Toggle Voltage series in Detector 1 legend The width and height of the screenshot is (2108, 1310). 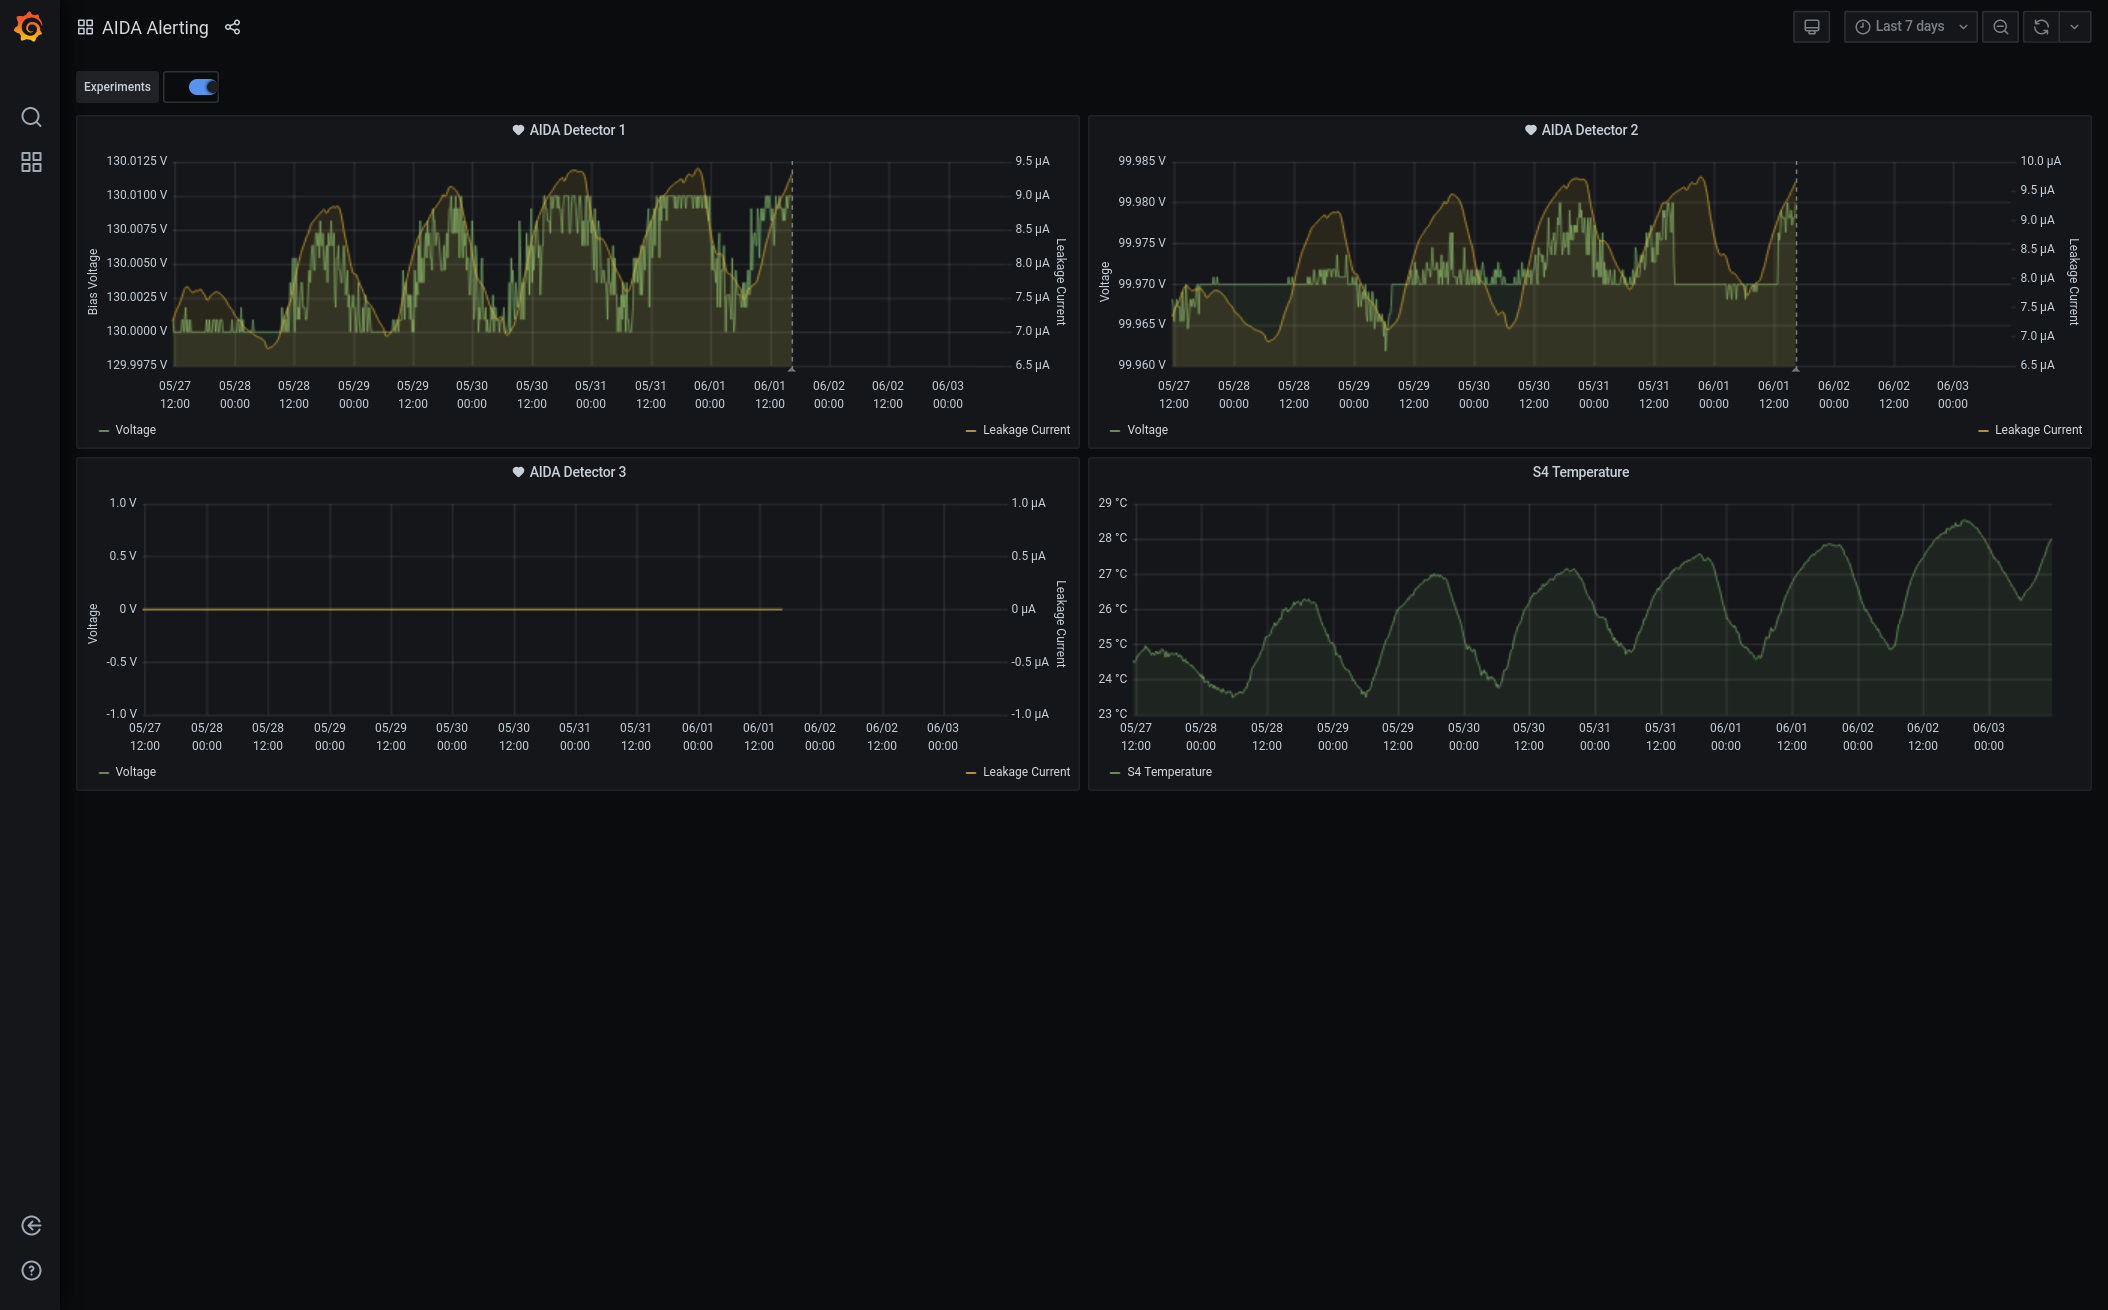135,430
